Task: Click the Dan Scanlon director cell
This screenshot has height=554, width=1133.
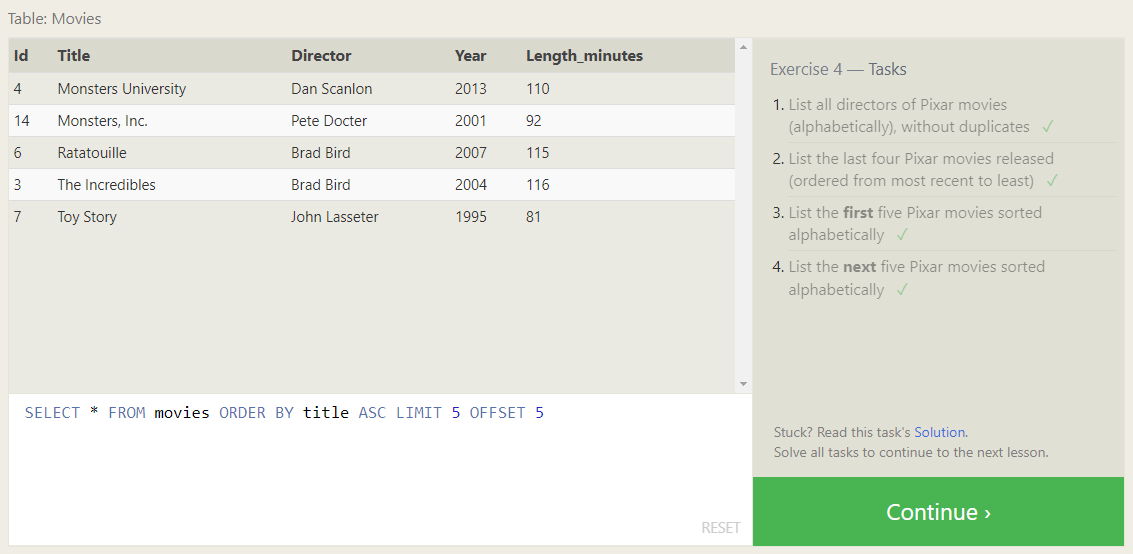Action: click(332, 89)
